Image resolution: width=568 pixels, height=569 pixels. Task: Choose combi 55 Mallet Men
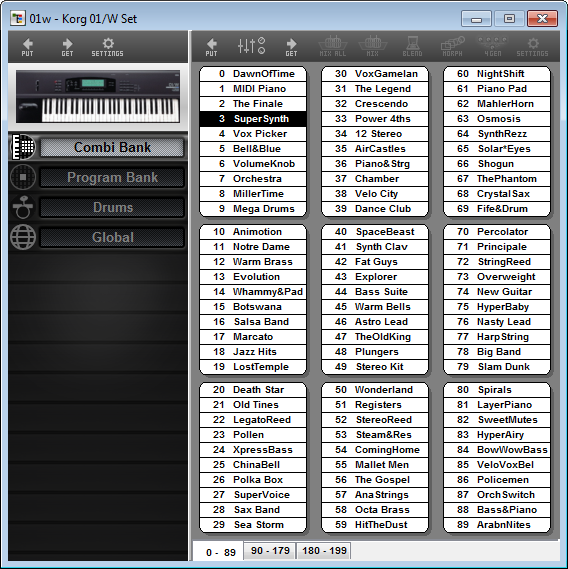click(375, 464)
